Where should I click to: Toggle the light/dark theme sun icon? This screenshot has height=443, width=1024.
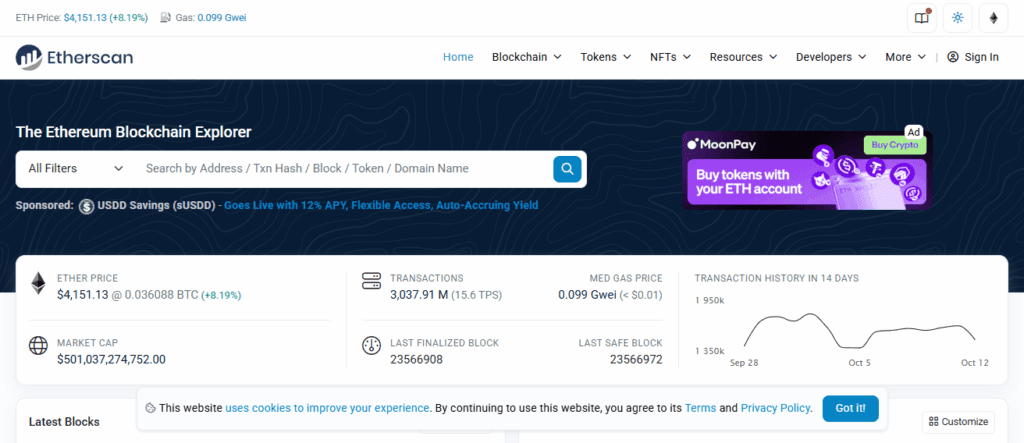click(x=958, y=18)
